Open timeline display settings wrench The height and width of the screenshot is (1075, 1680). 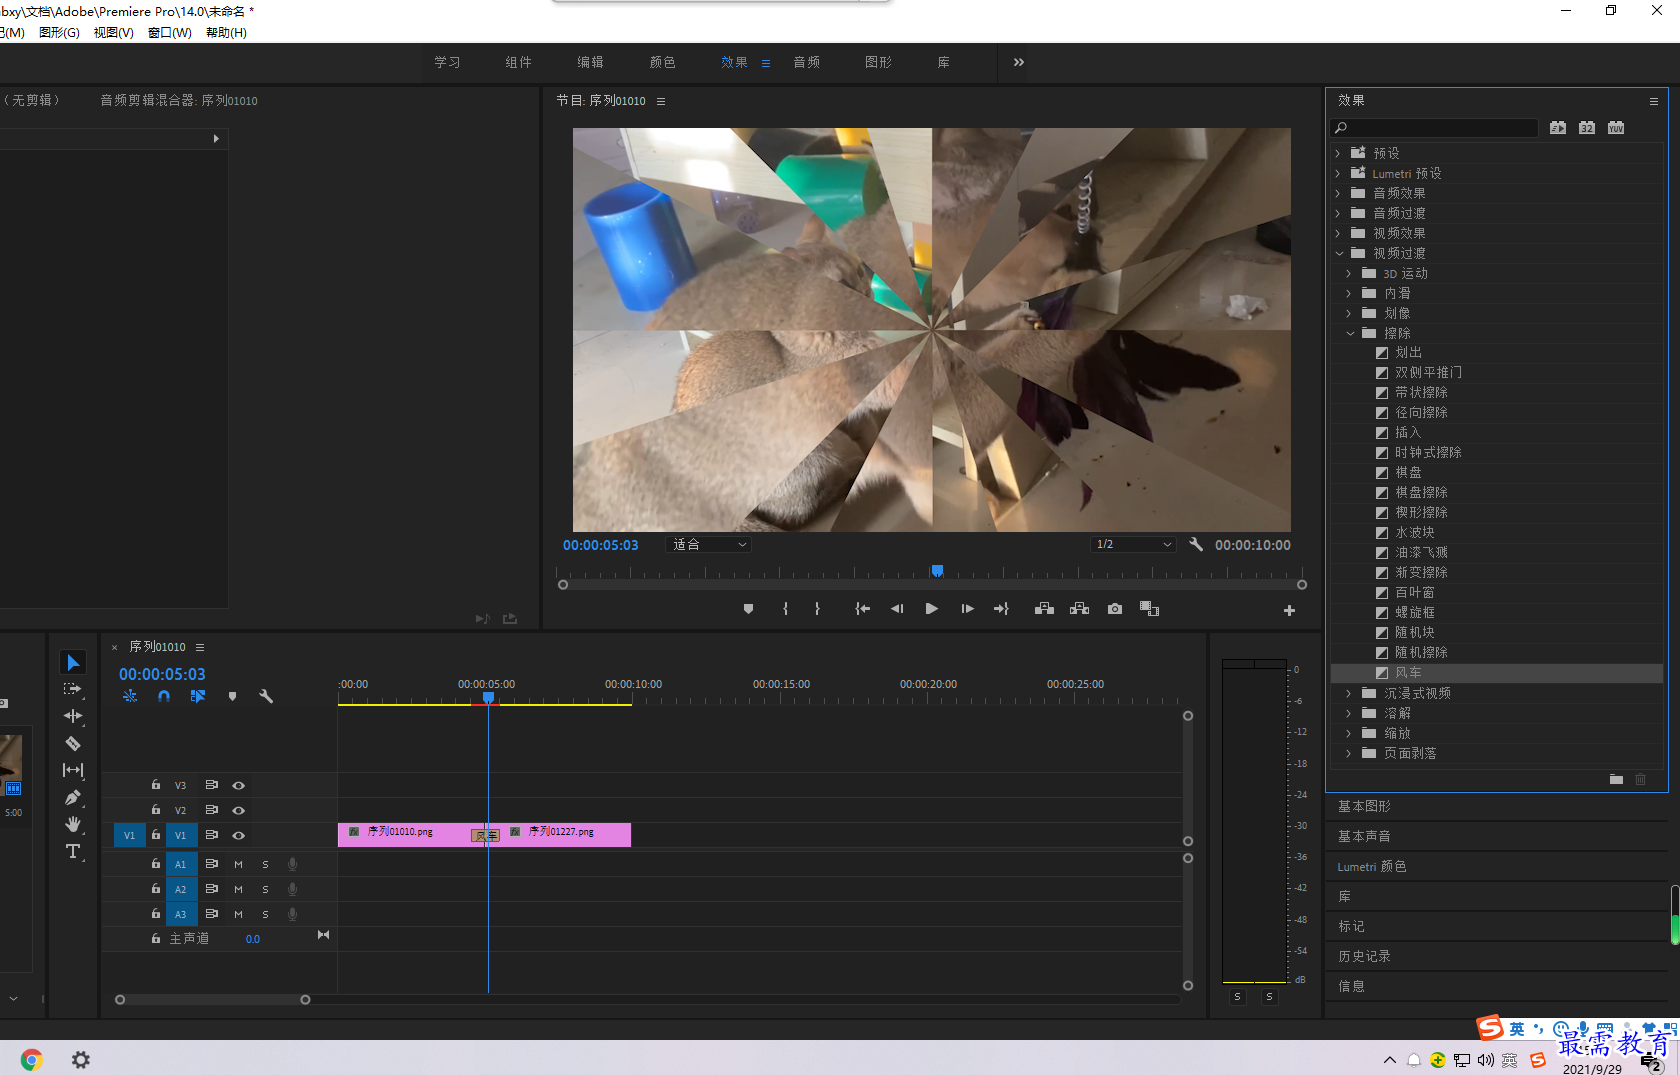(266, 696)
